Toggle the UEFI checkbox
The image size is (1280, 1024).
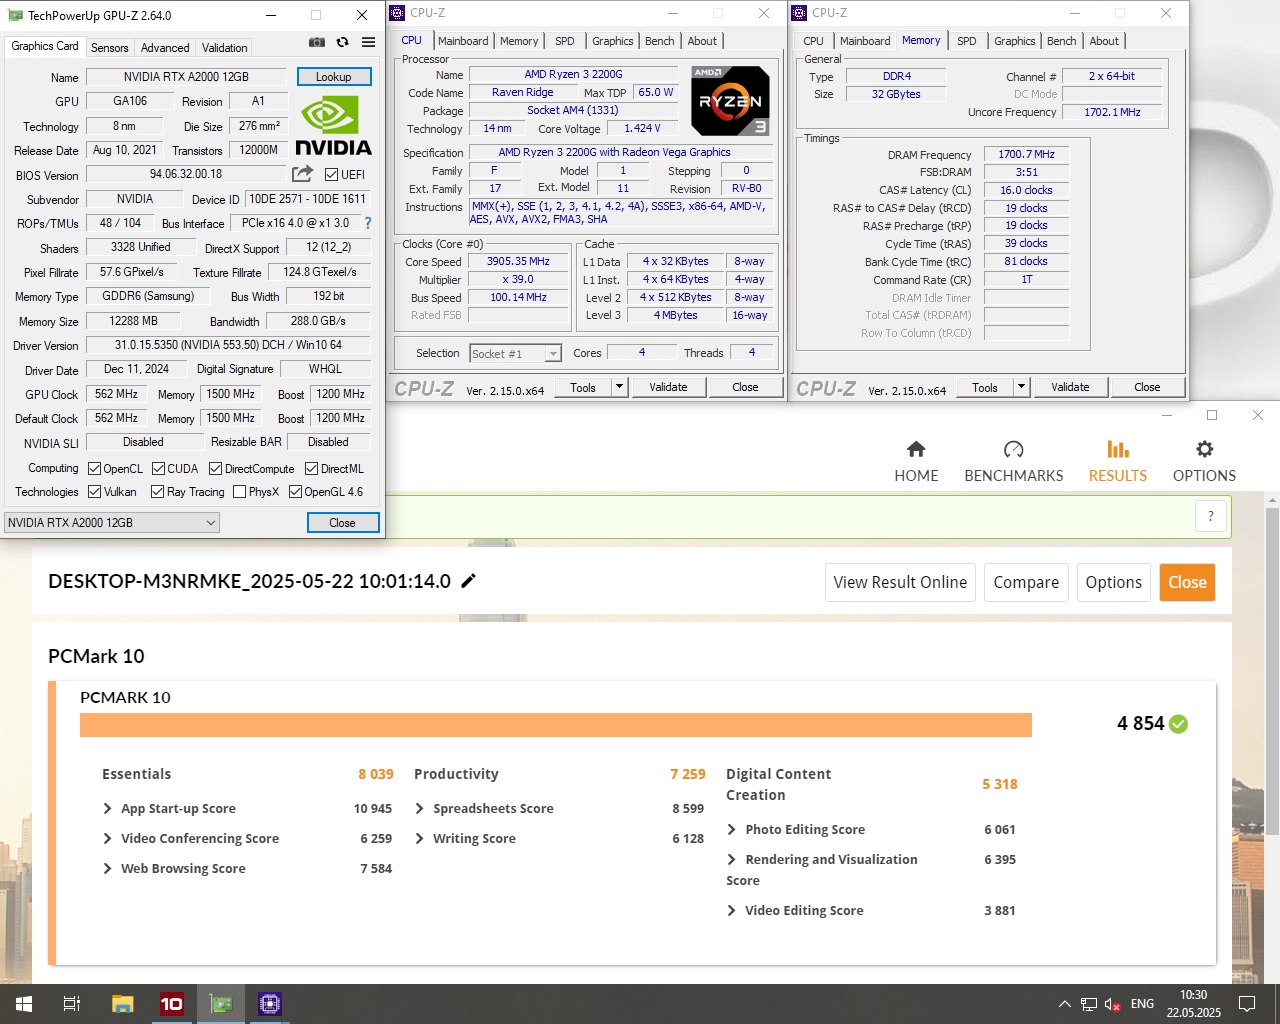pos(331,174)
